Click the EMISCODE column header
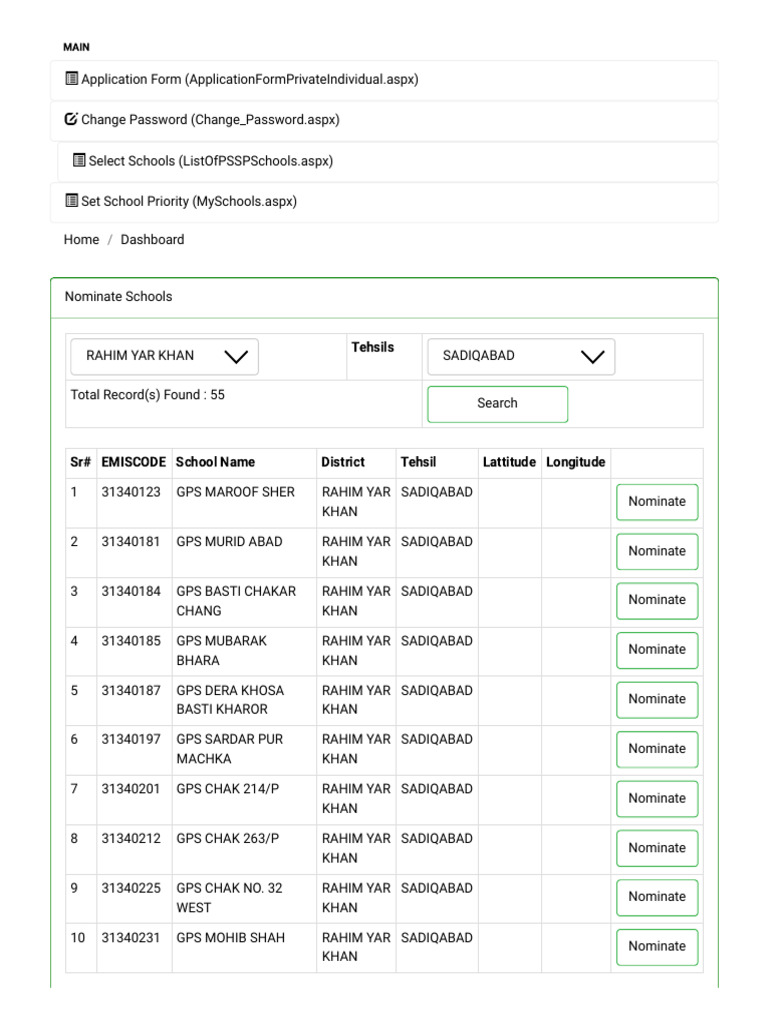The height and width of the screenshot is (1024, 768). (133, 462)
